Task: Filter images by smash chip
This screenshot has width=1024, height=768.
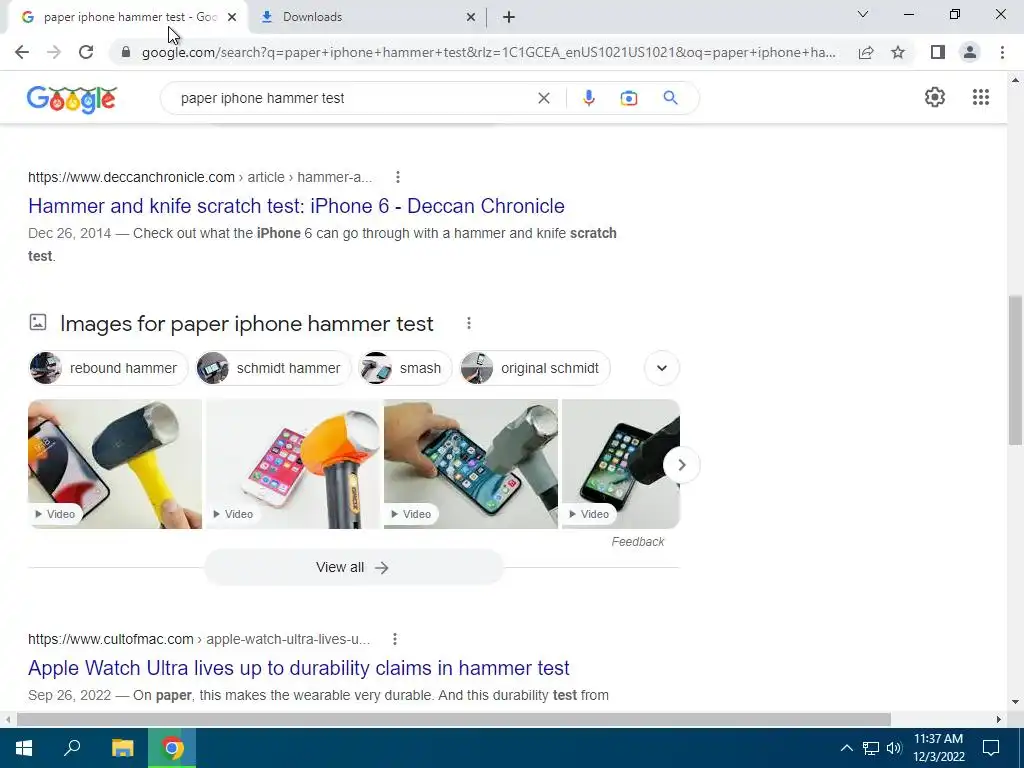Action: (x=405, y=368)
